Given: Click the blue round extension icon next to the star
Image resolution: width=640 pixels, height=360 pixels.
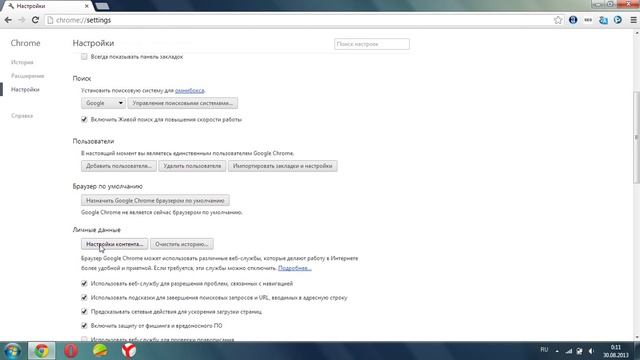Looking at the screenshot, I should pos(573,20).
